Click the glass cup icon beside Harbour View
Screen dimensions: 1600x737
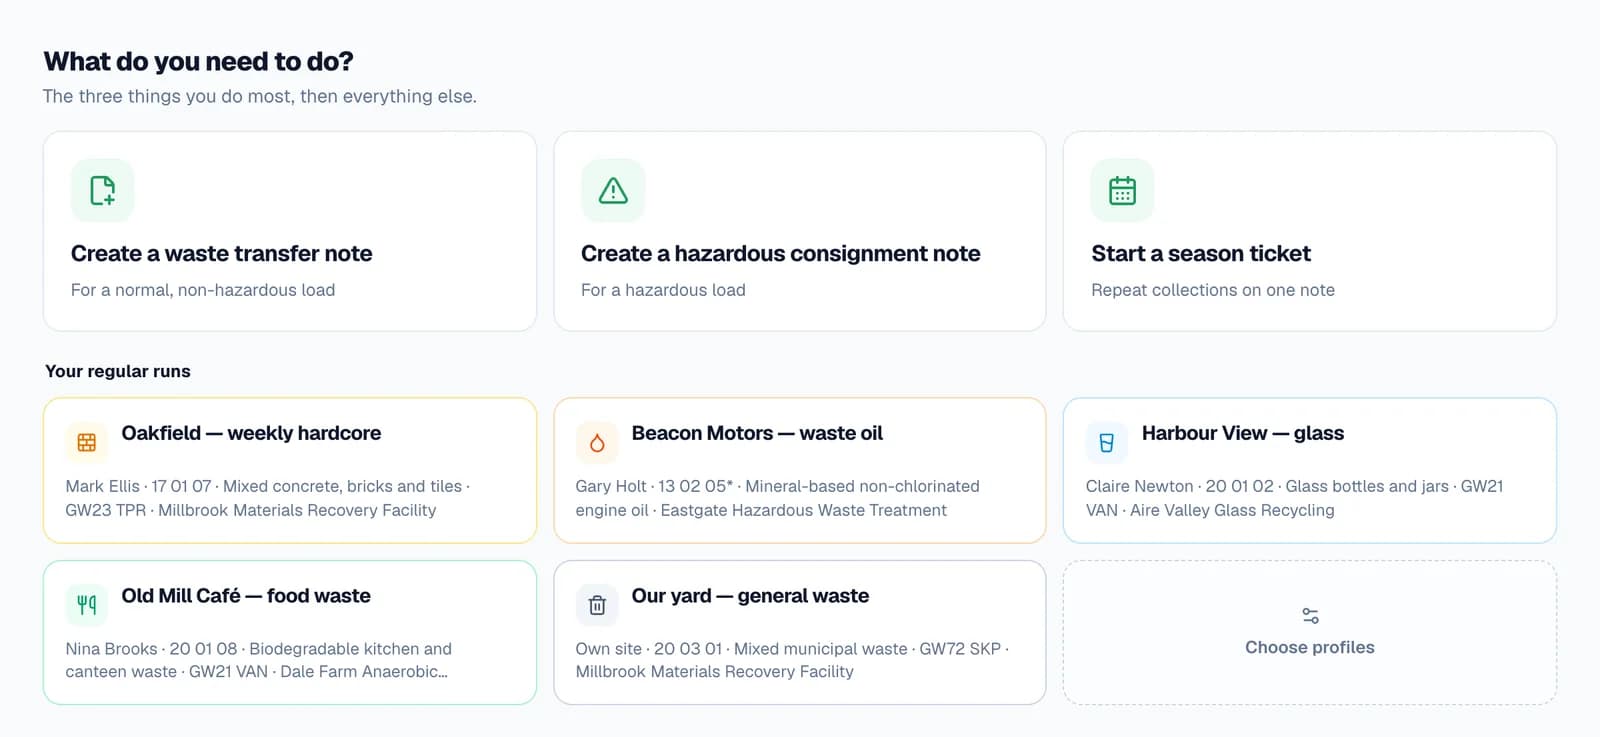[x=1107, y=442]
